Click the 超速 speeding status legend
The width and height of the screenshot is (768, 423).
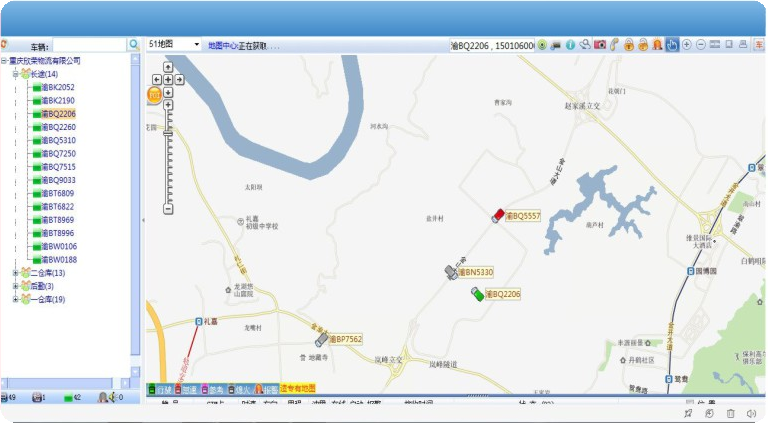(x=186, y=390)
